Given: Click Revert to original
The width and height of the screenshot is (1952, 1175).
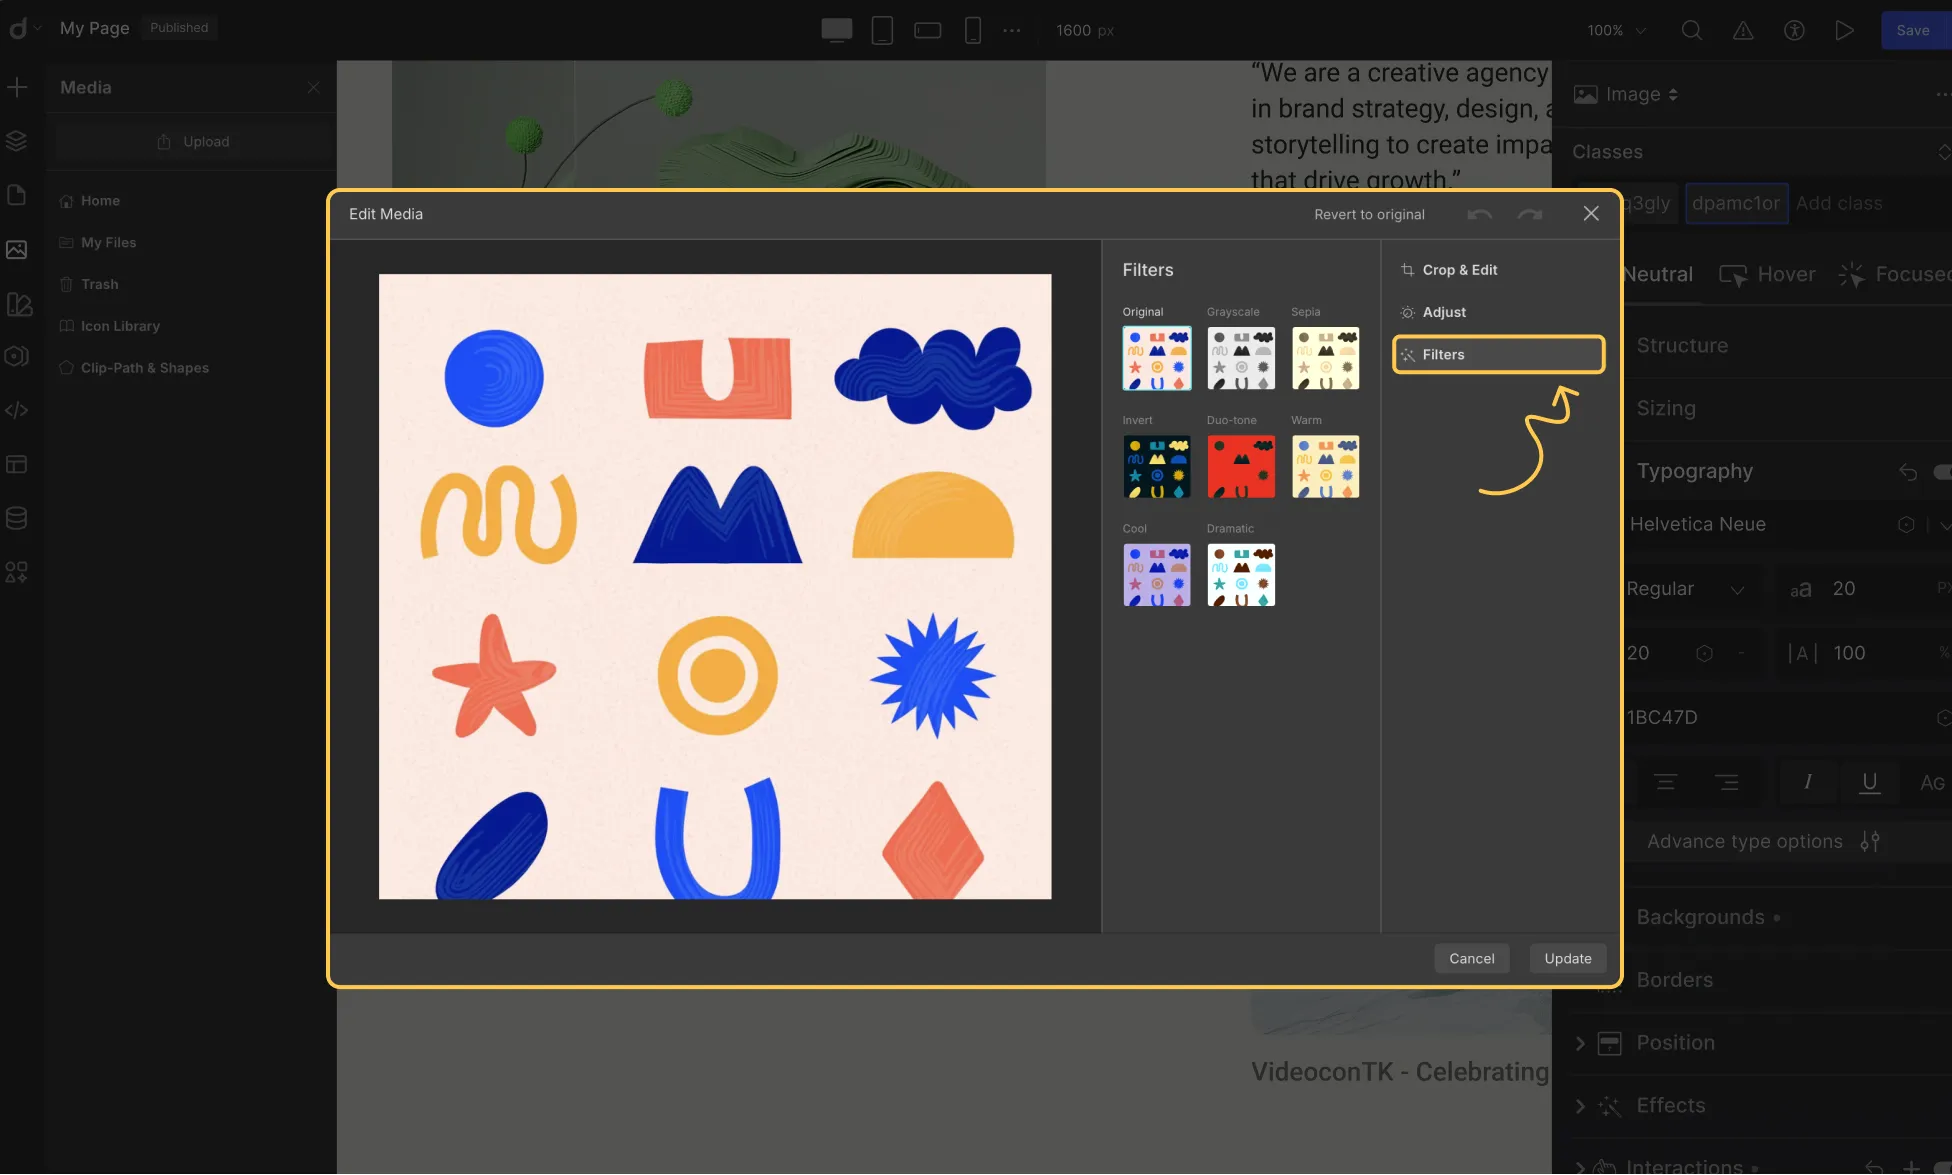Looking at the screenshot, I should (x=1369, y=214).
